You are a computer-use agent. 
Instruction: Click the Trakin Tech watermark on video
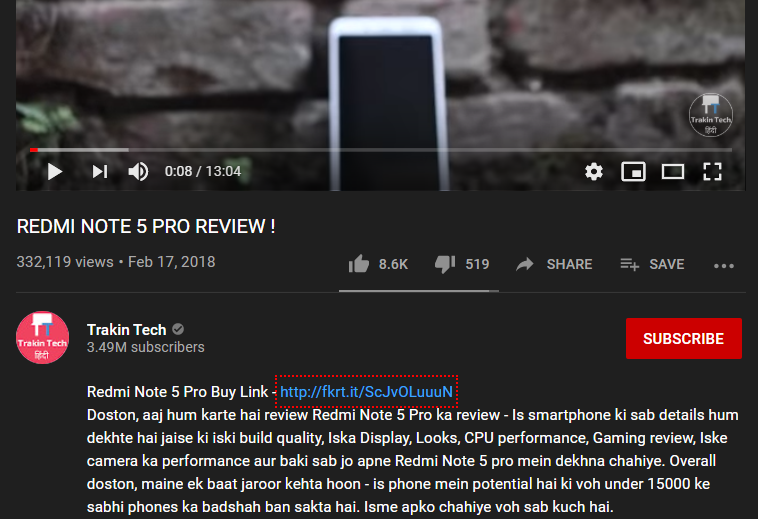click(710, 115)
